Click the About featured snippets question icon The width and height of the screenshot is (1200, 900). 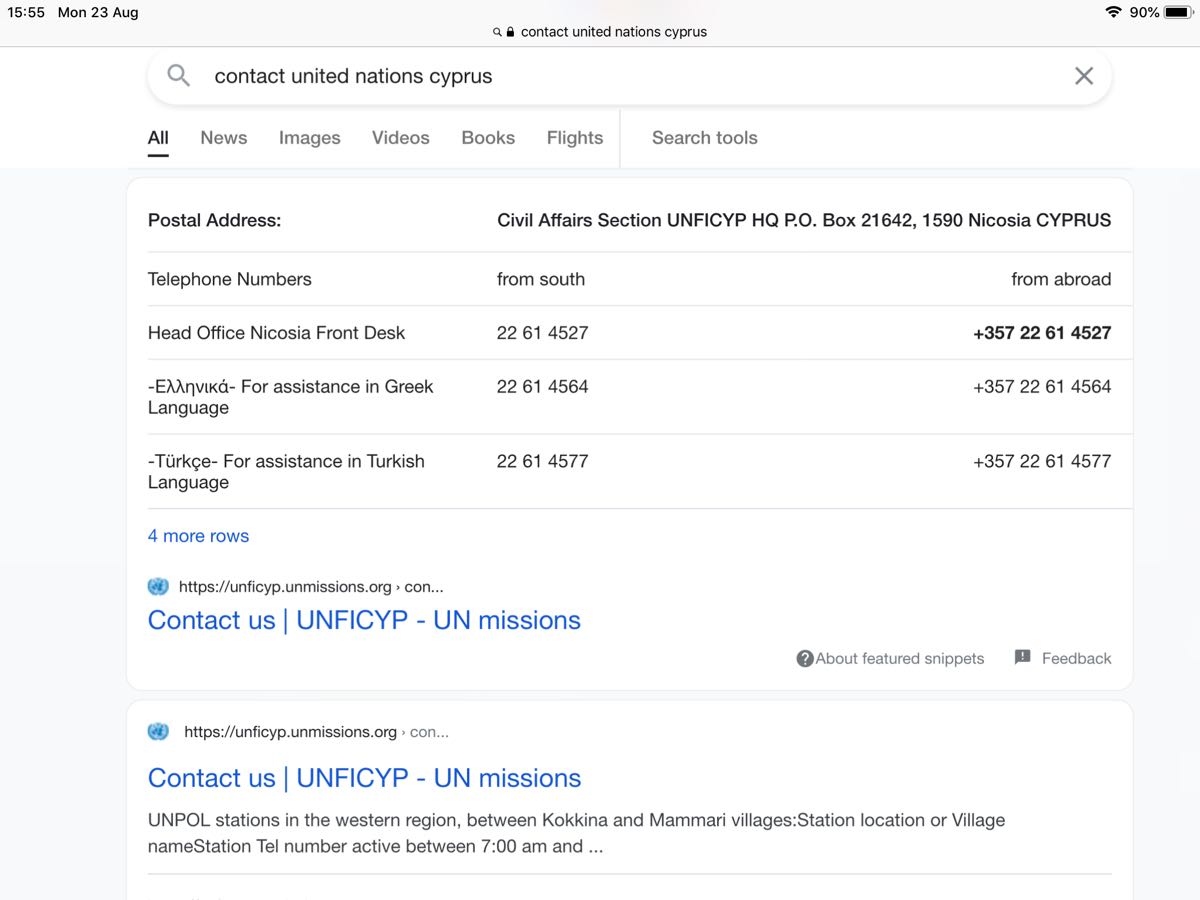click(x=805, y=658)
